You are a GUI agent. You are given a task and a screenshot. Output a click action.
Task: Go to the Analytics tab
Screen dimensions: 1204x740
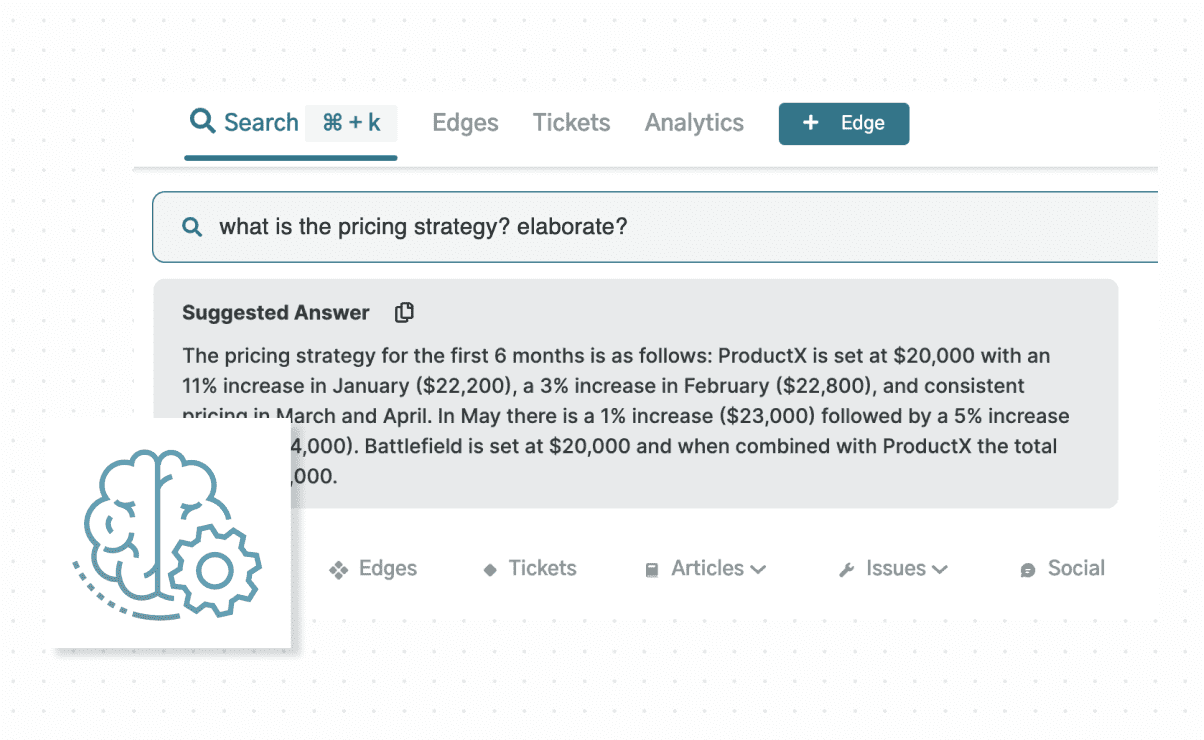694,123
